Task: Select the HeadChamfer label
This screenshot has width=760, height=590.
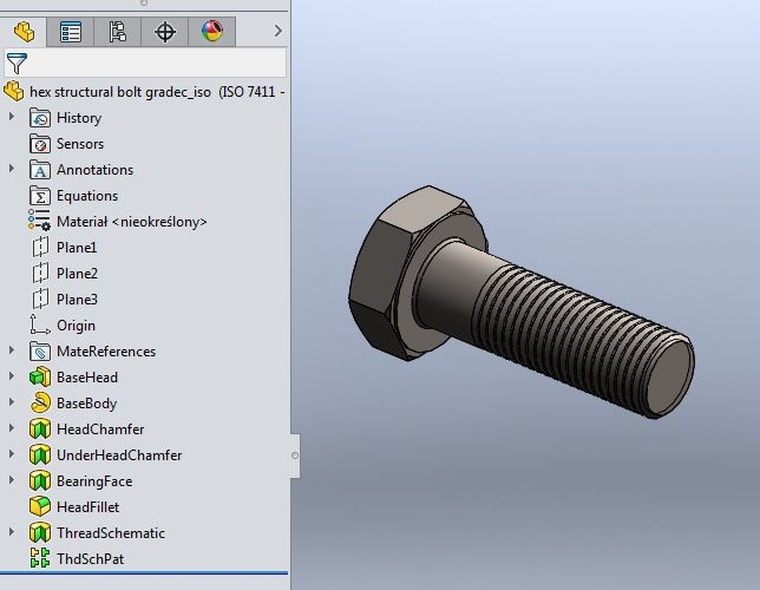Action: (x=100, y=429)
